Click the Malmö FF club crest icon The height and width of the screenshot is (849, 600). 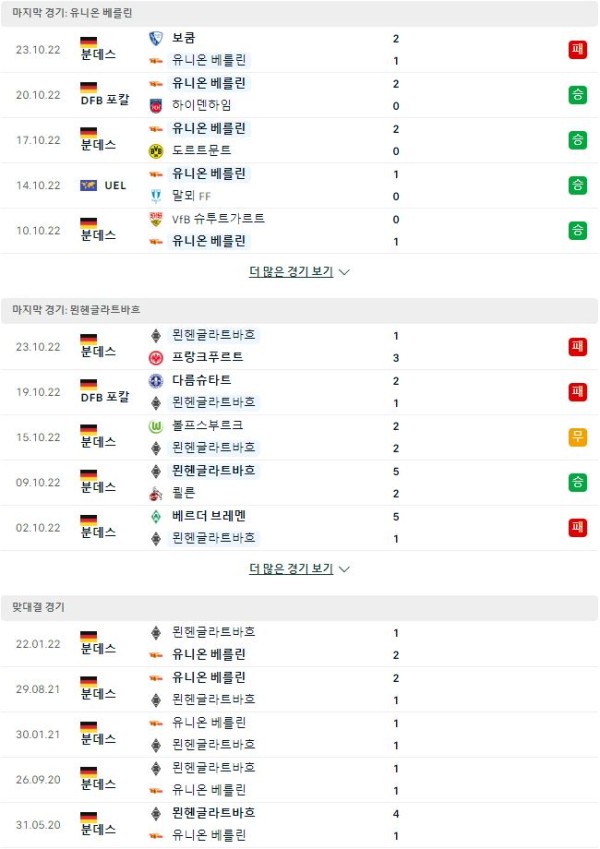[156, 196]
